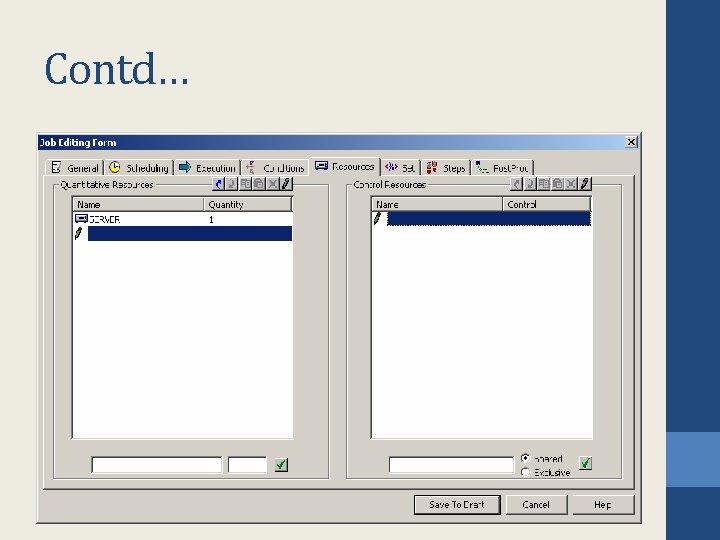720x540 pixels.
Task: Confirm control resource entry with green checkmark
Action: (585, 463)
